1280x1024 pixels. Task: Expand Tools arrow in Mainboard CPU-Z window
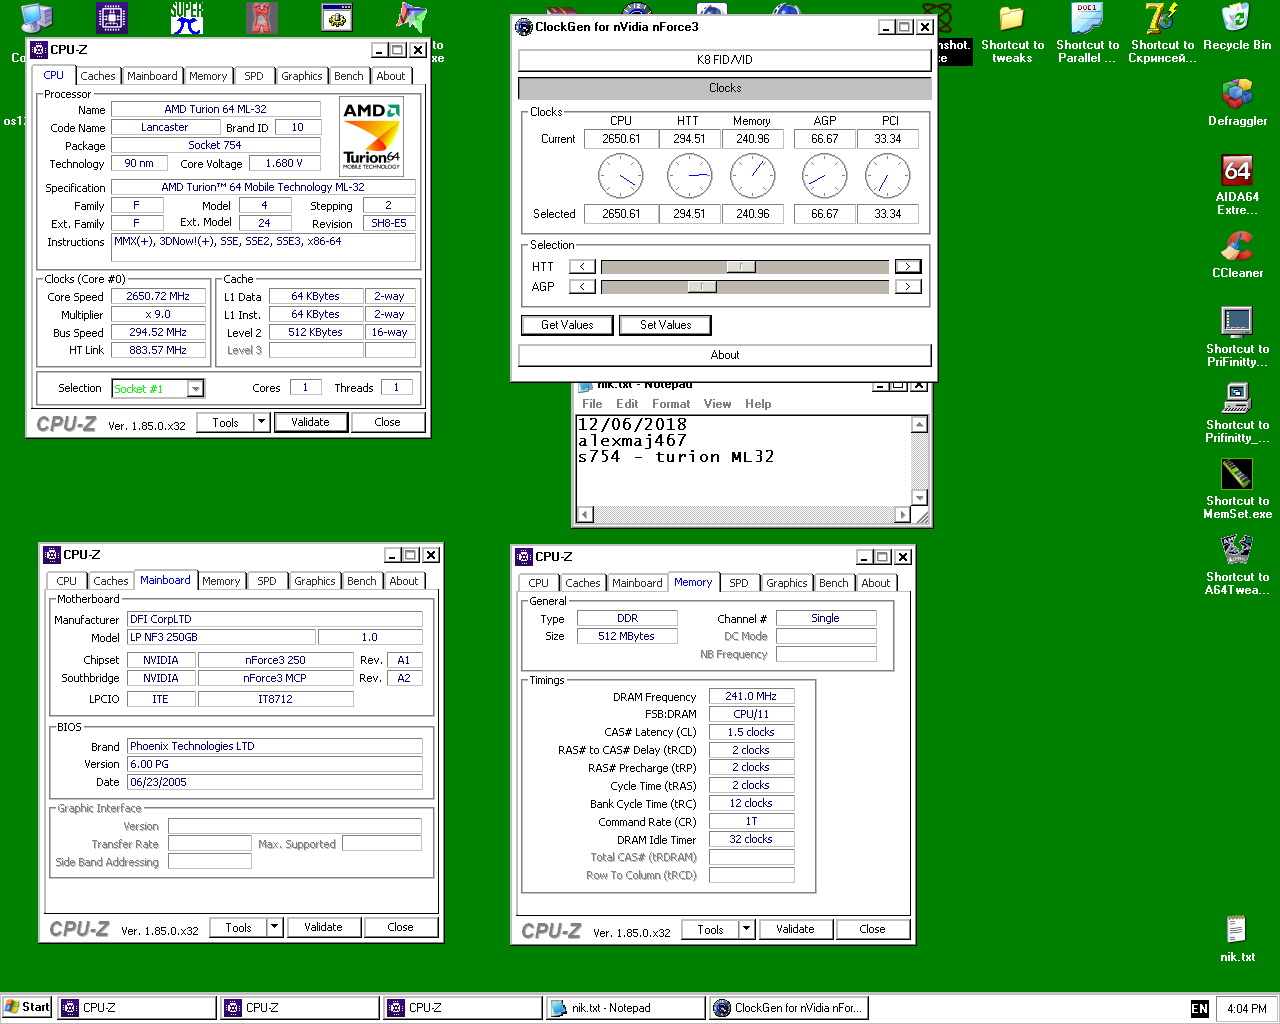(x=275, y=927)
